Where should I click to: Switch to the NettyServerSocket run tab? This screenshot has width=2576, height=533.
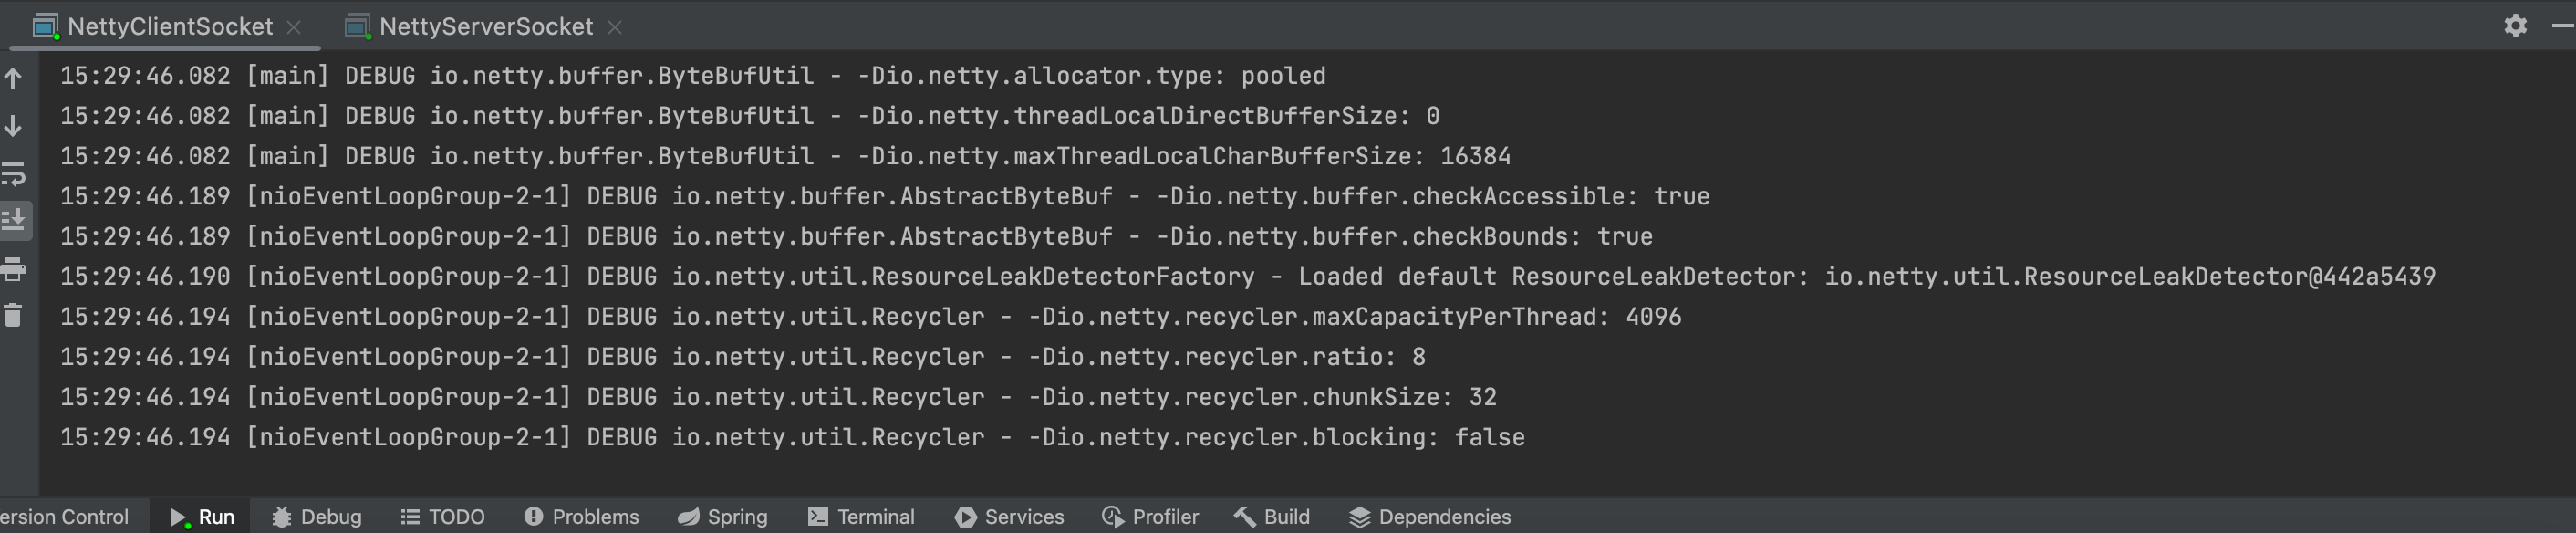click(x=485, y=27)
